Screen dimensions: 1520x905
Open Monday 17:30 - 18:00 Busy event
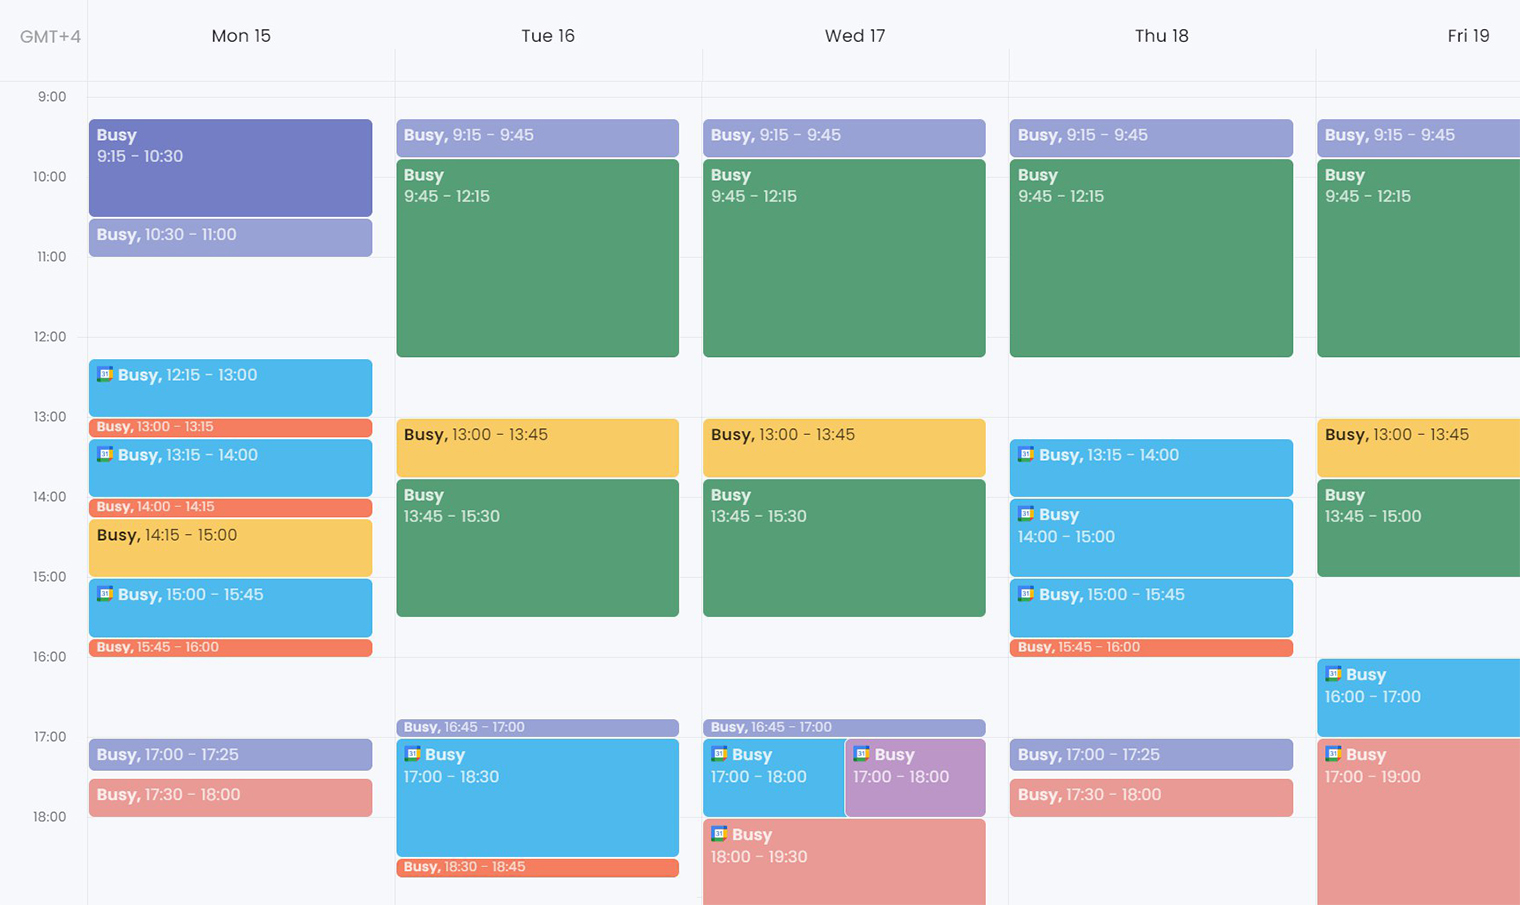[230, 798]
